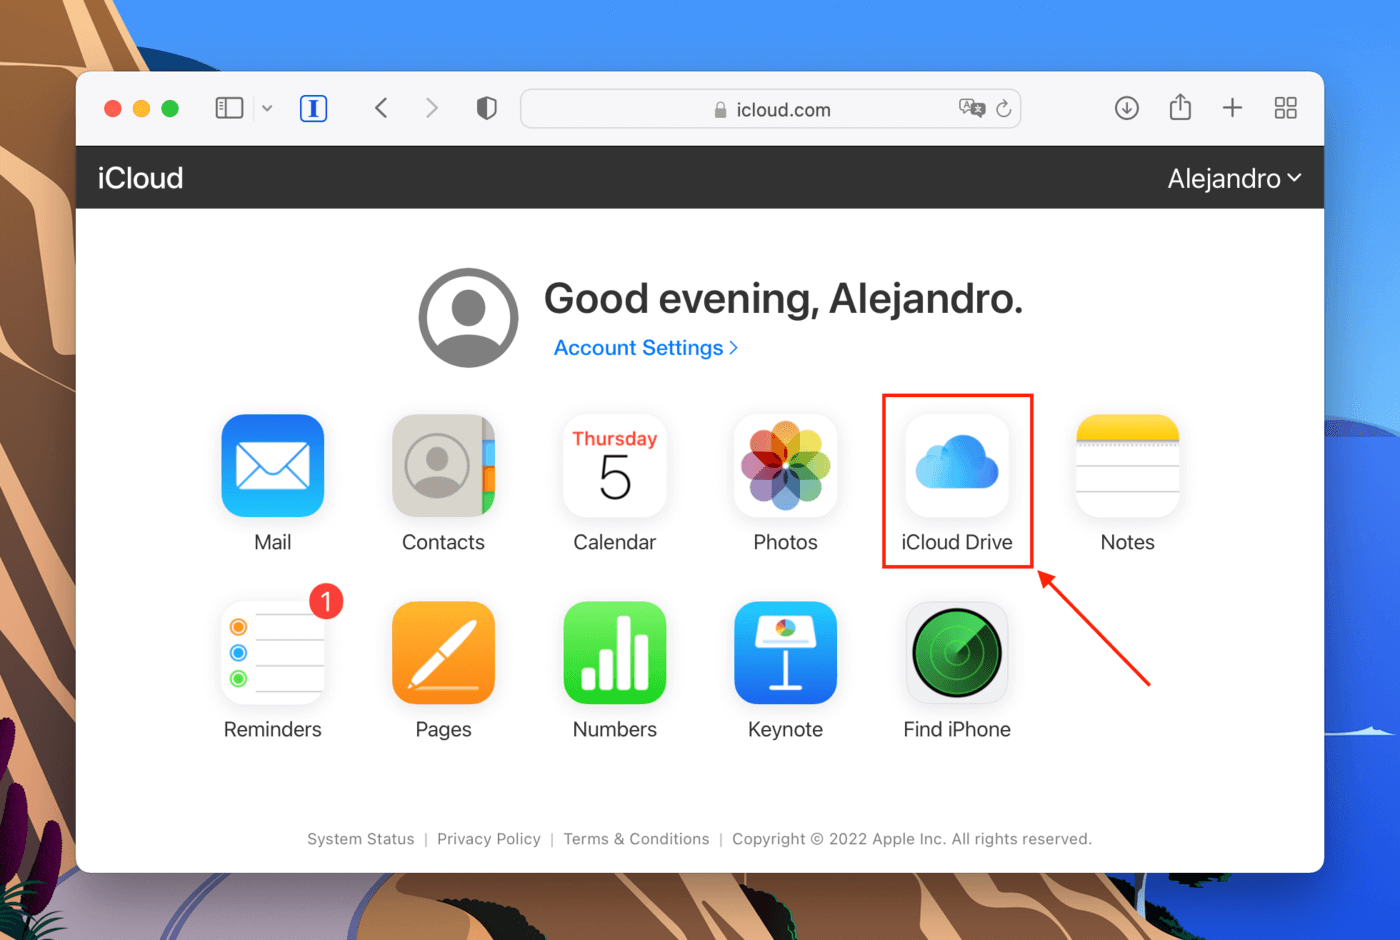Click the profile avatar picture
The height and width of the screenshot is (940, 1400).
point(468,318)
